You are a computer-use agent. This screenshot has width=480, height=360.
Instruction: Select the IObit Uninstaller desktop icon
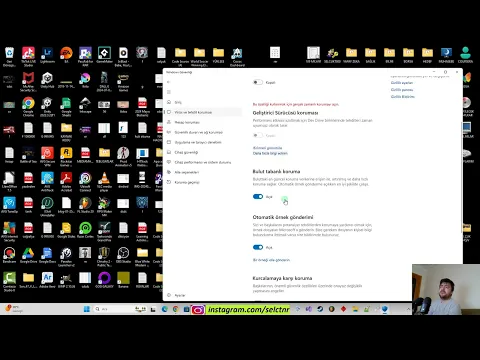(x=47, y=207)
